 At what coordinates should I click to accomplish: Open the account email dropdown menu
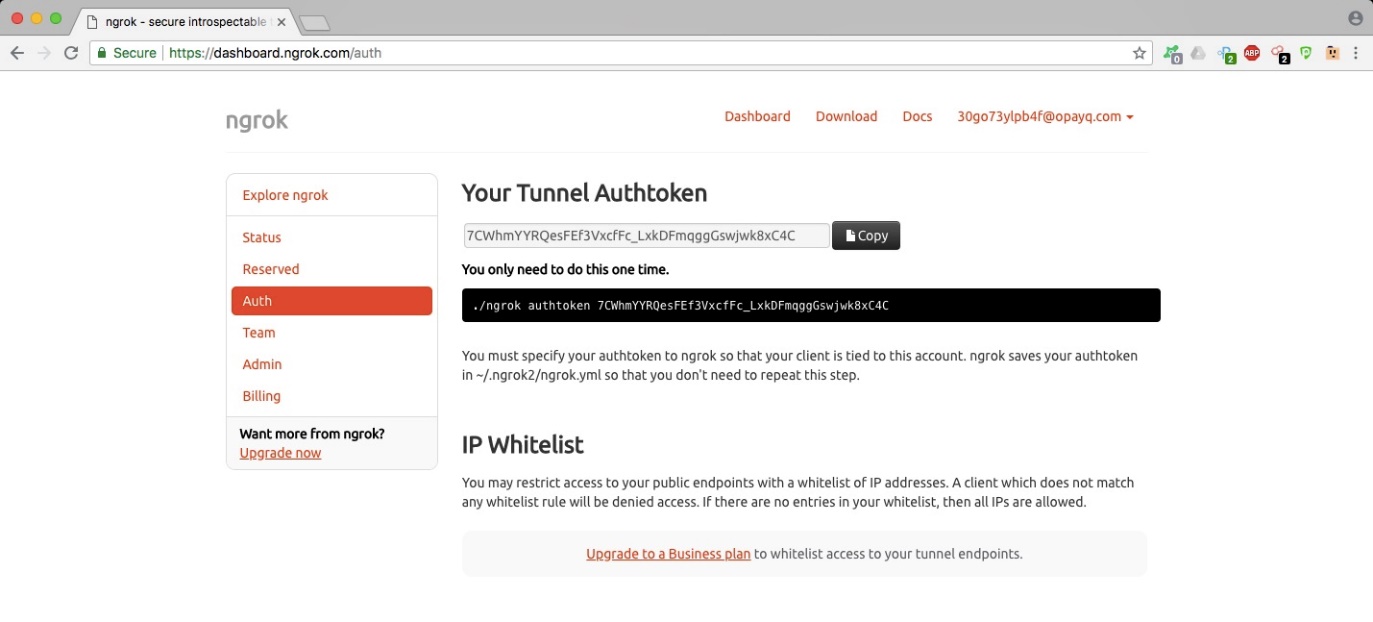coord(1045,116)
